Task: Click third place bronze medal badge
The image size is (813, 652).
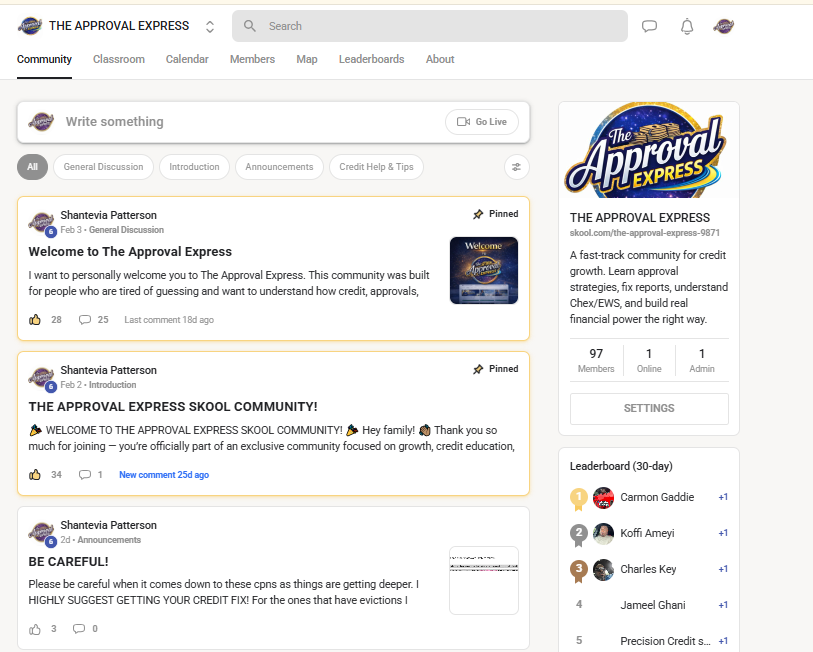Action: tap(579, 571)
